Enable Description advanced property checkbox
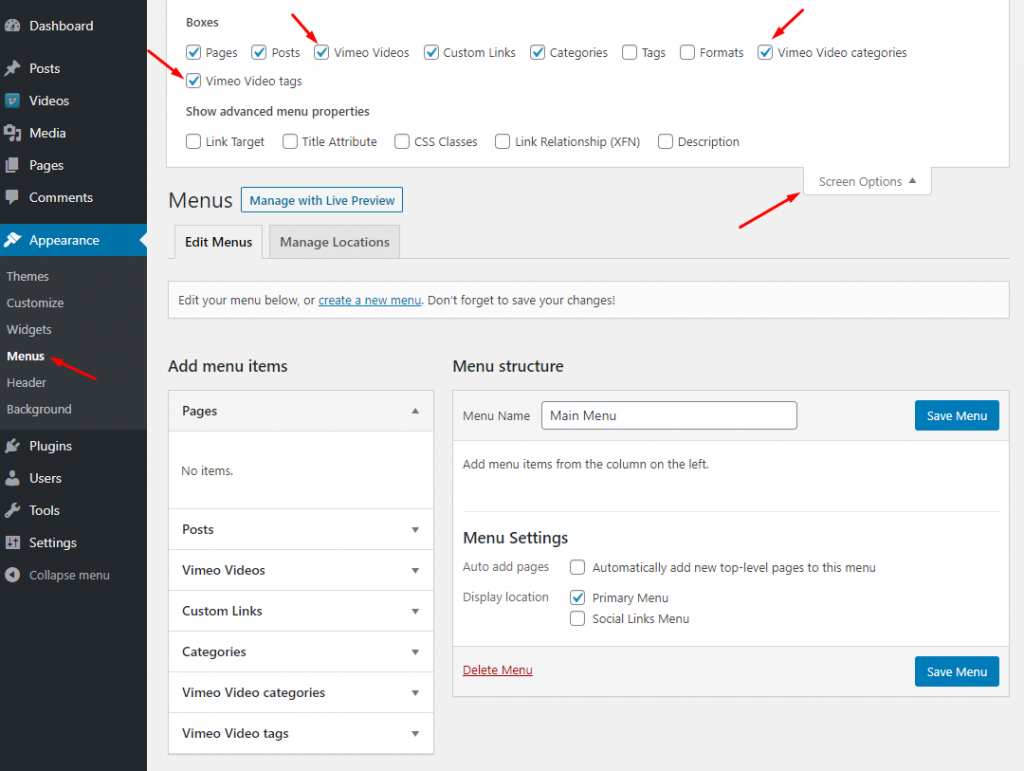 pos(665,142)
